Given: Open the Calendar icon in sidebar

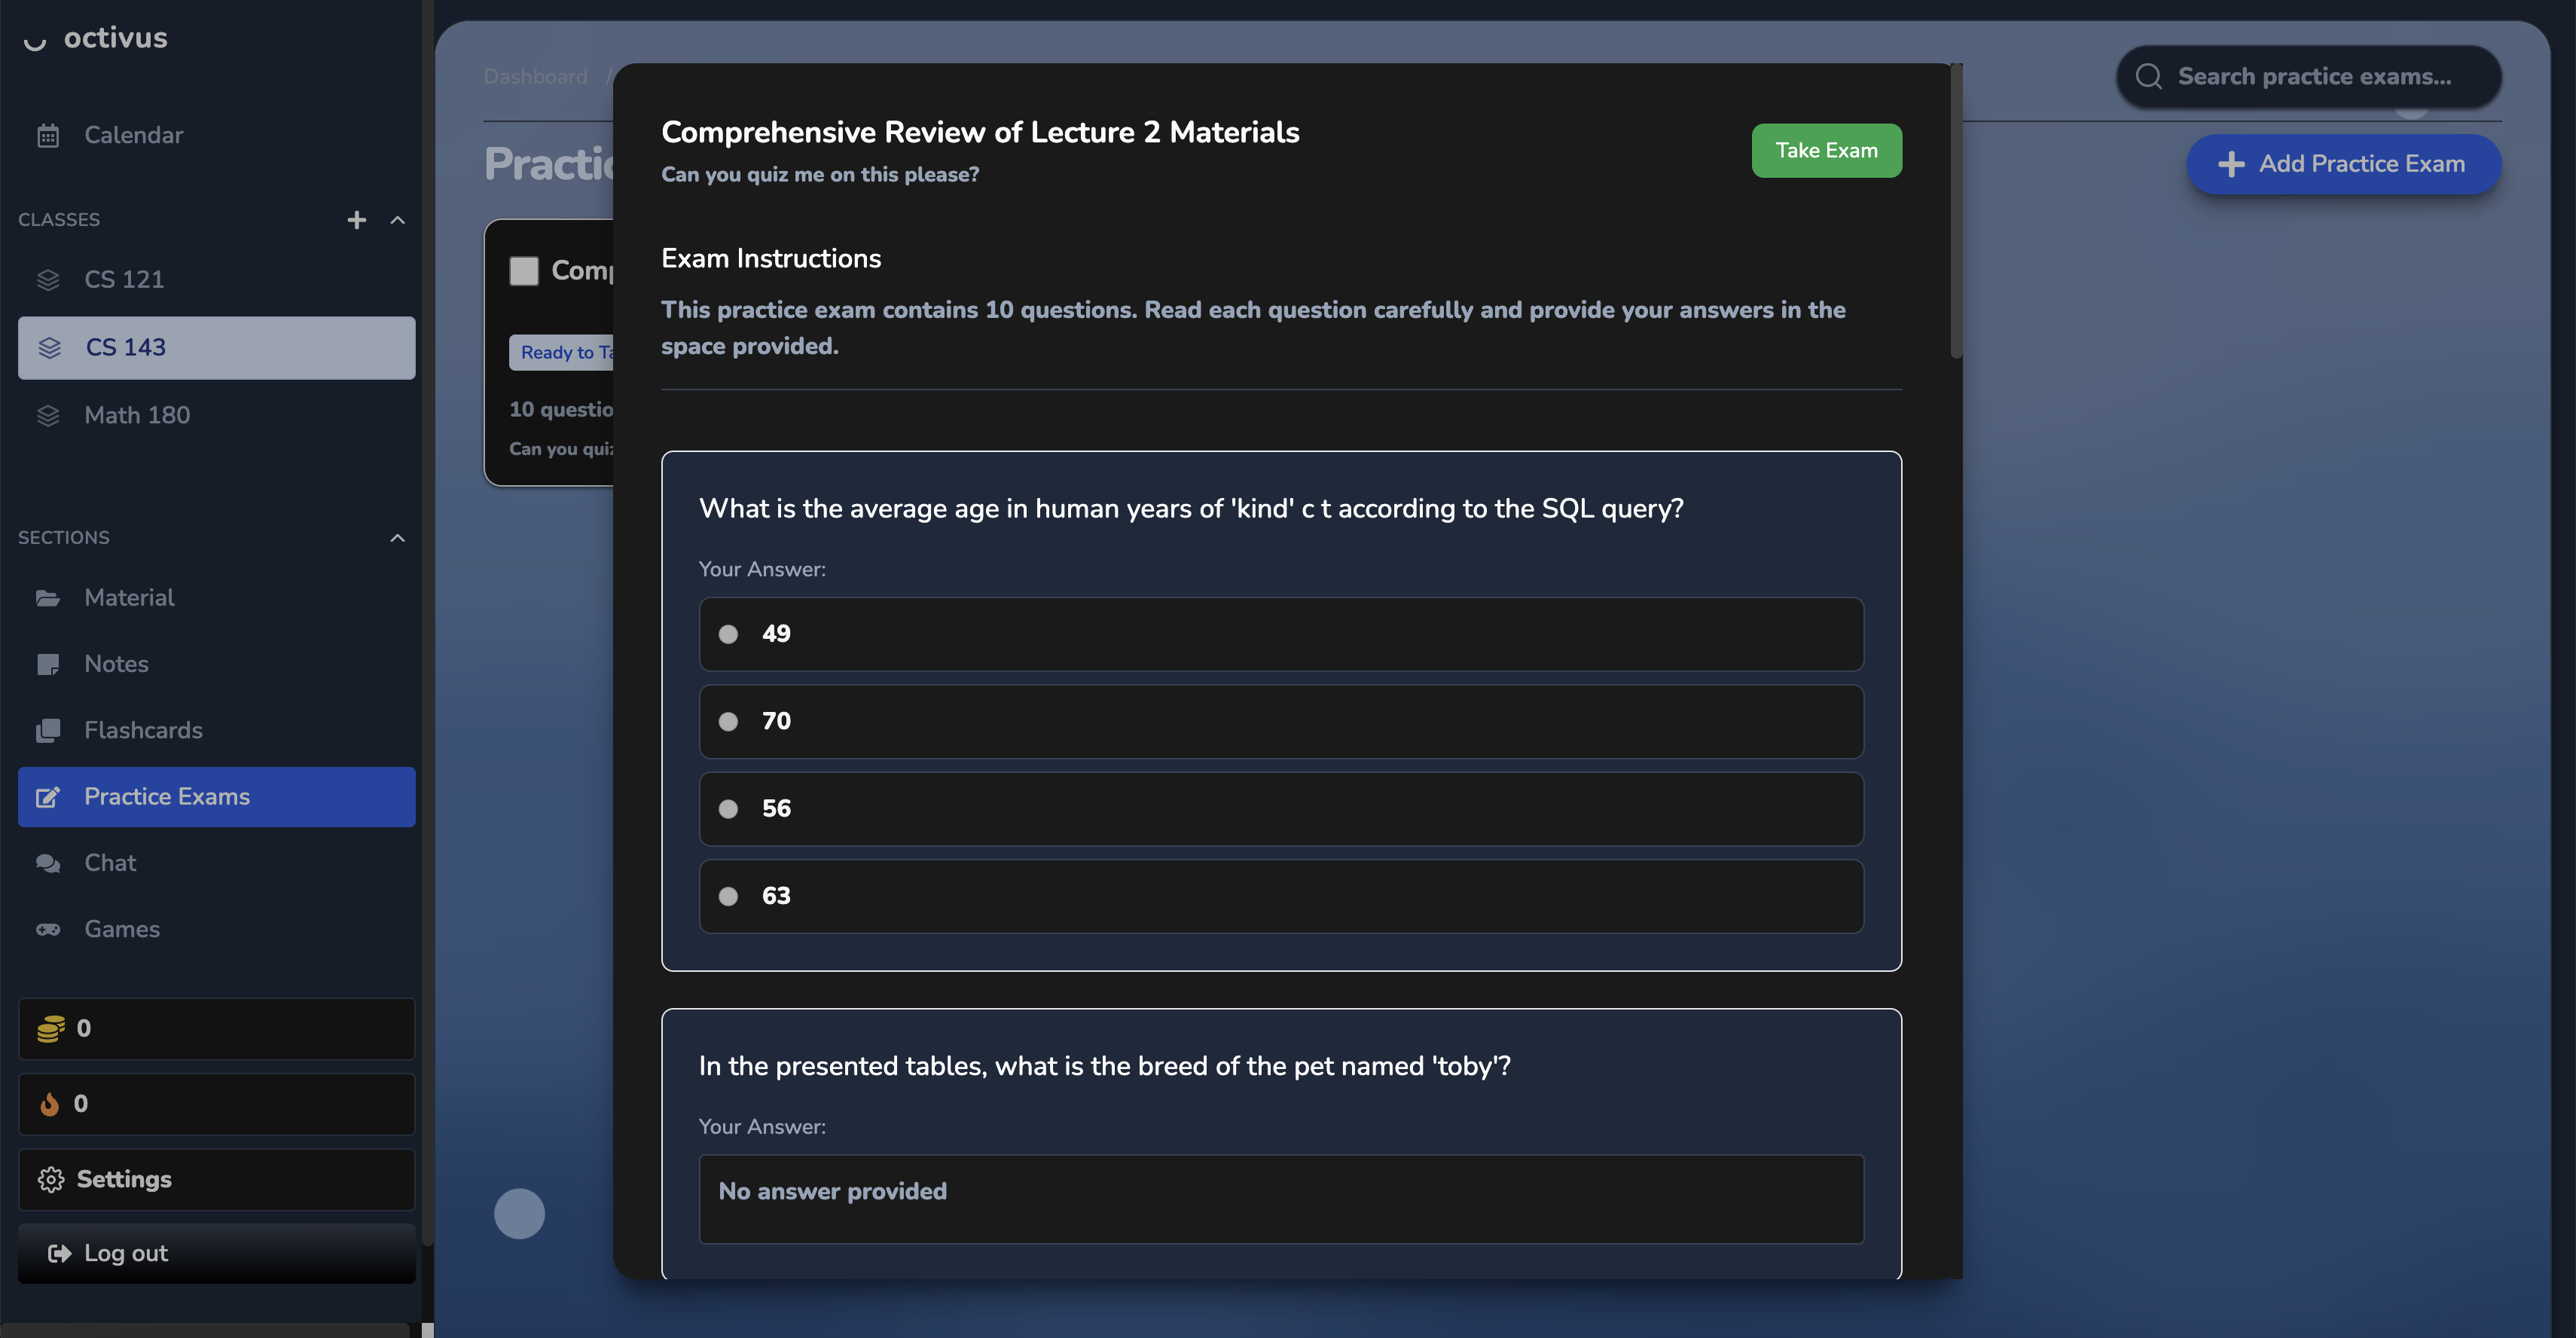Looking at the screenshot, I should (x=48, y=135).
